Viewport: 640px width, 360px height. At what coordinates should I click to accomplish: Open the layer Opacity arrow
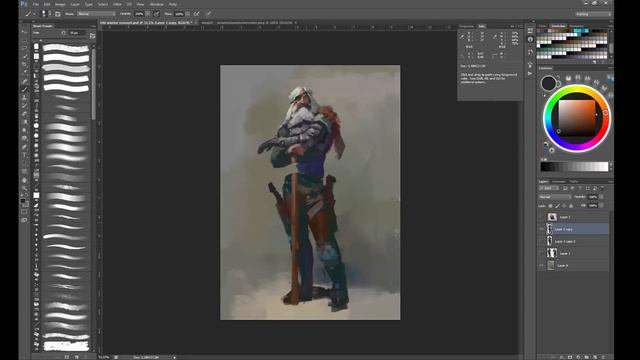(x=601, y=197)
